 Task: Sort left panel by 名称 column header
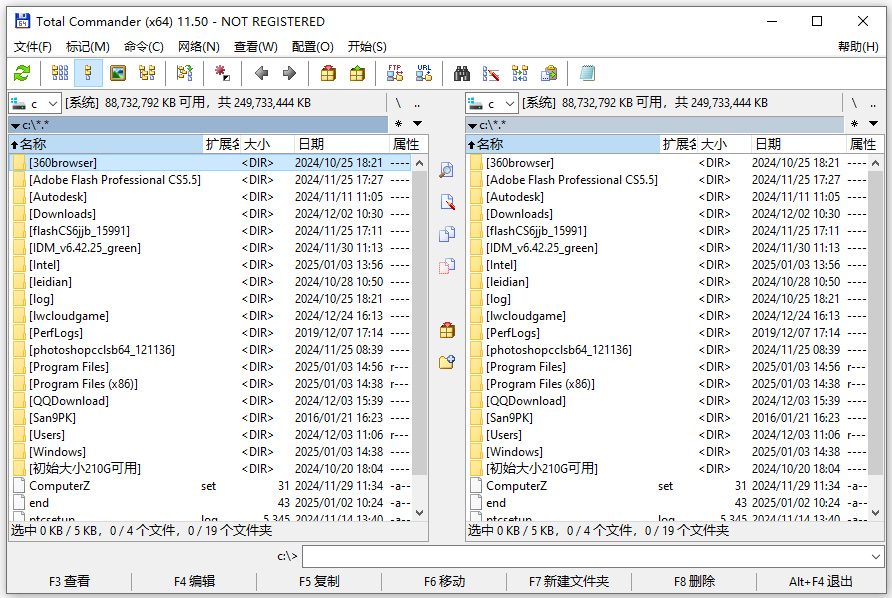click(x=106, y=145)
